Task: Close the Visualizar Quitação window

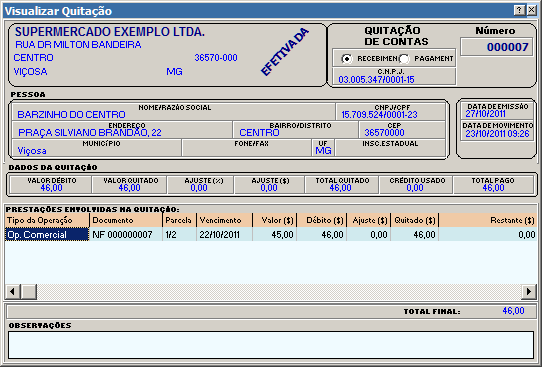Action: tap(531, 10)
